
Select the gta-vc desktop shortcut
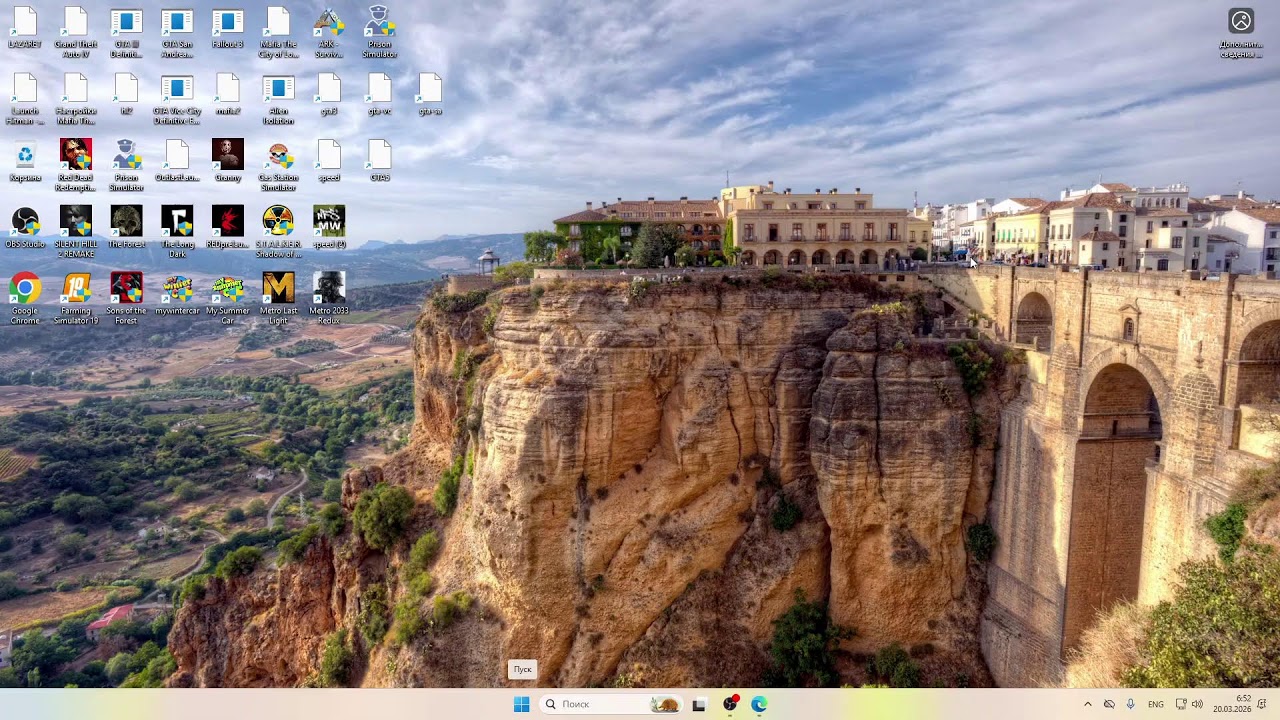click(x=380, y=95)
